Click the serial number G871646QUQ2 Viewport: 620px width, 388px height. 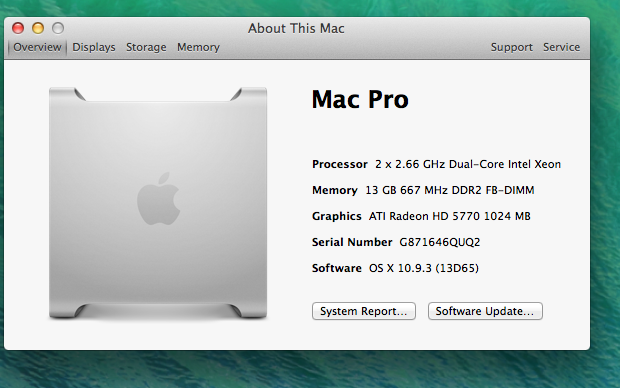[x=440, y=242]
